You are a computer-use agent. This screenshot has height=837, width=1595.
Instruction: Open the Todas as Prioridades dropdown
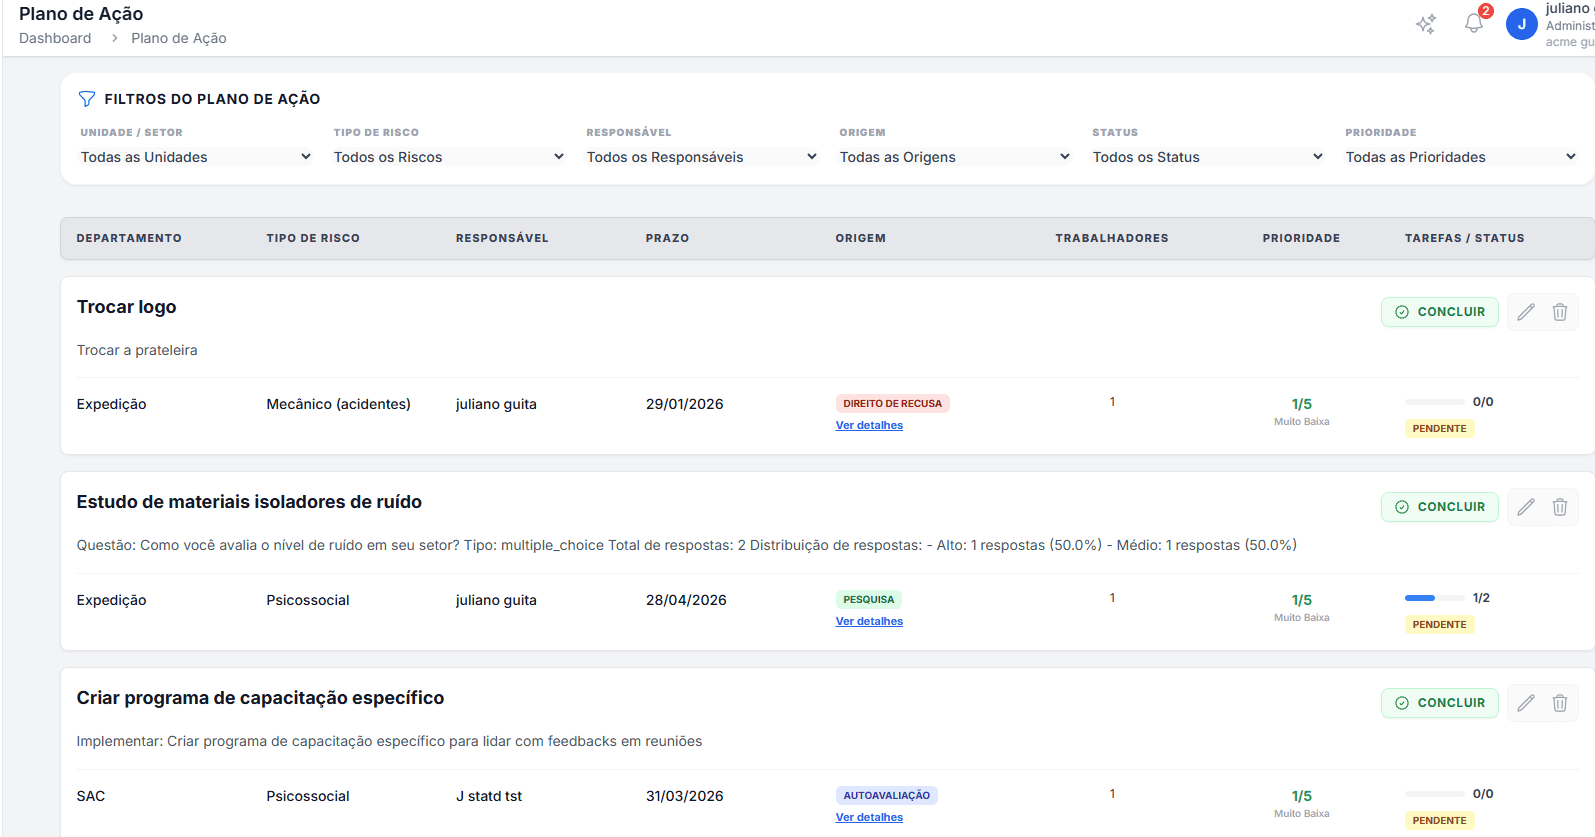(1460, 157)
